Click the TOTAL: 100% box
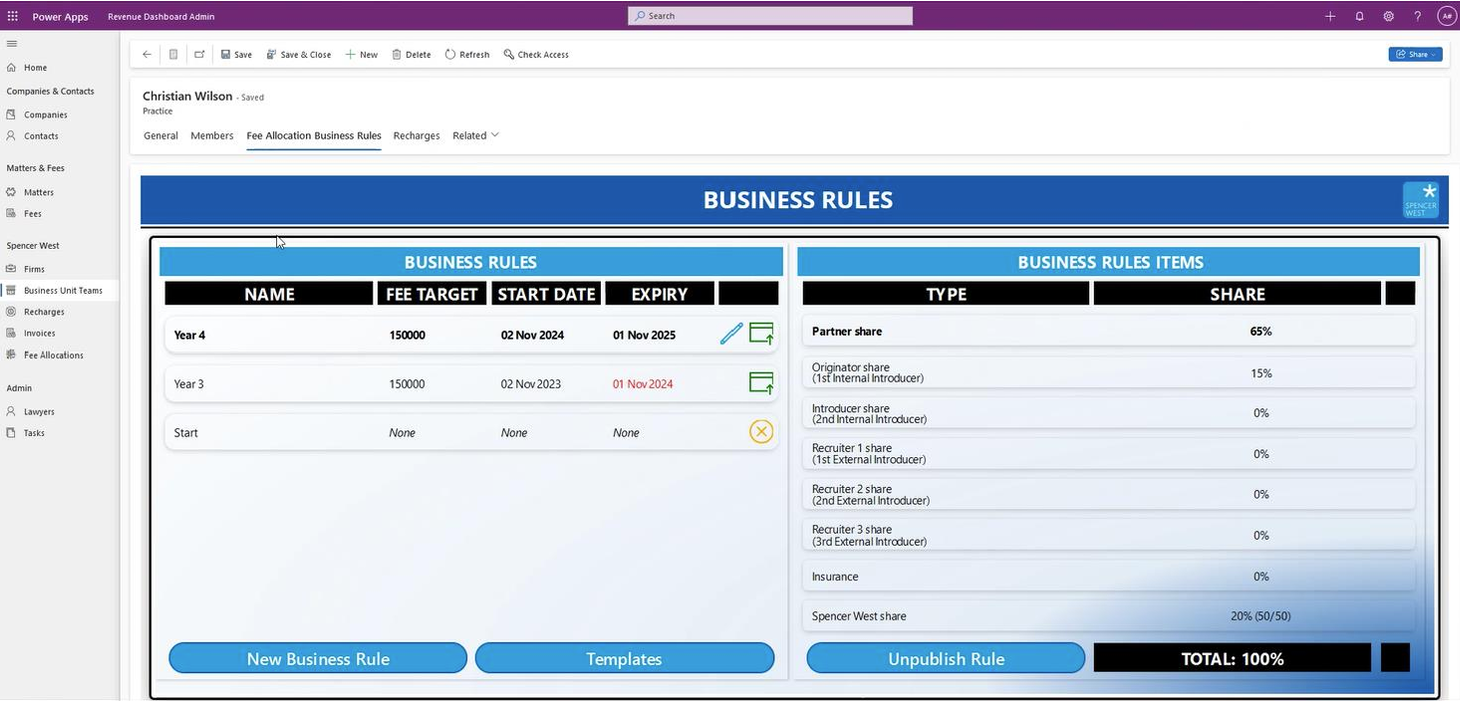This screenshot has width=1460, height=702. pyautogui.click(x=1232, y=658)
